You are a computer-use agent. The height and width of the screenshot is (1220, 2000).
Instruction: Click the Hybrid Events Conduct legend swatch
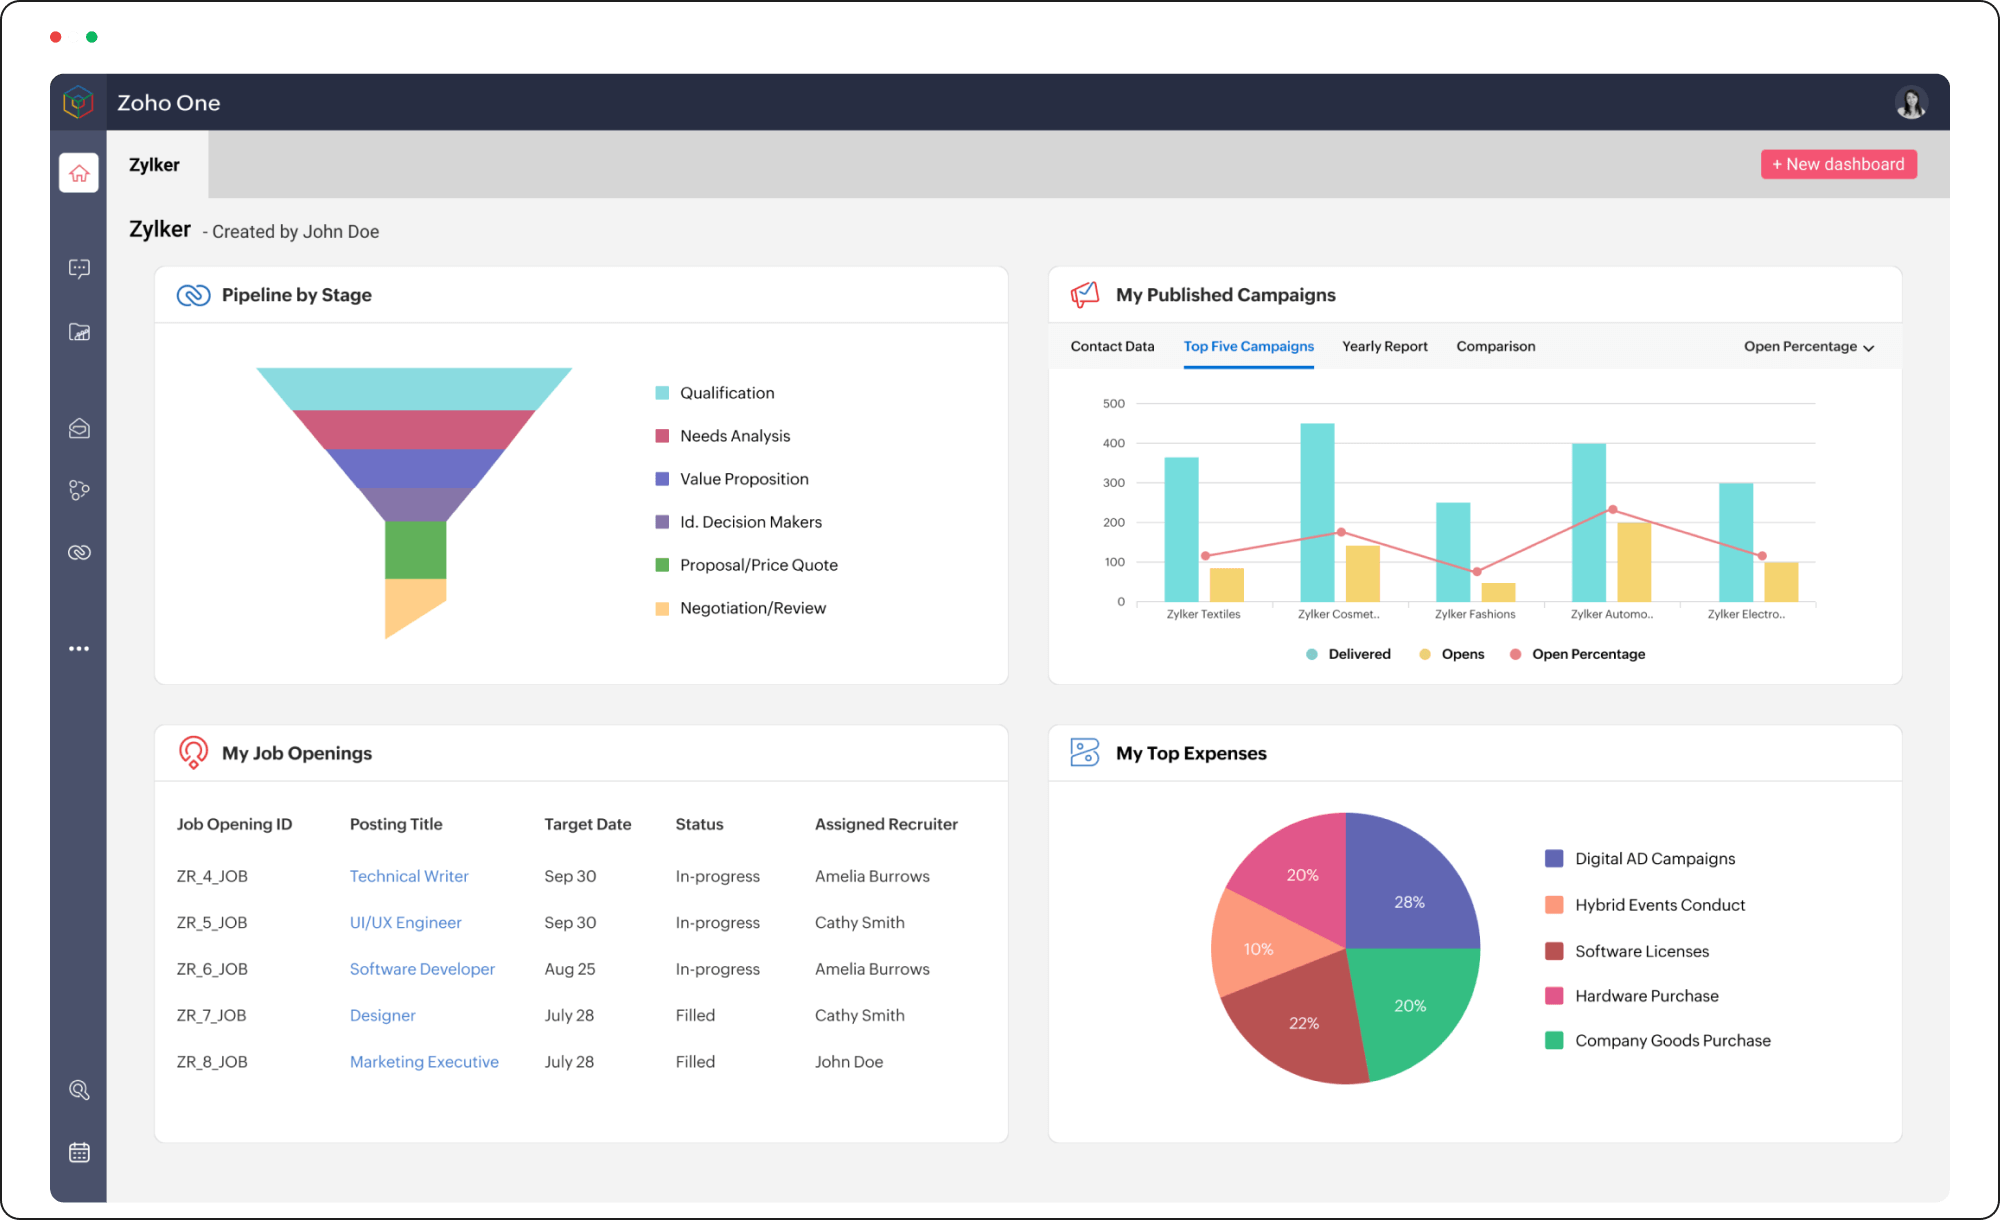pos(1554,905)
